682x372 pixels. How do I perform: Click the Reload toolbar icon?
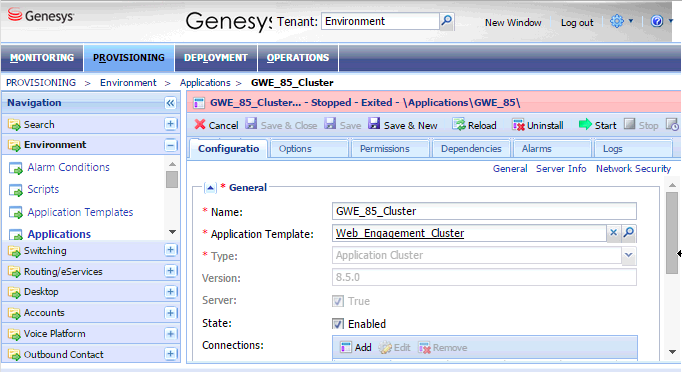459,125
